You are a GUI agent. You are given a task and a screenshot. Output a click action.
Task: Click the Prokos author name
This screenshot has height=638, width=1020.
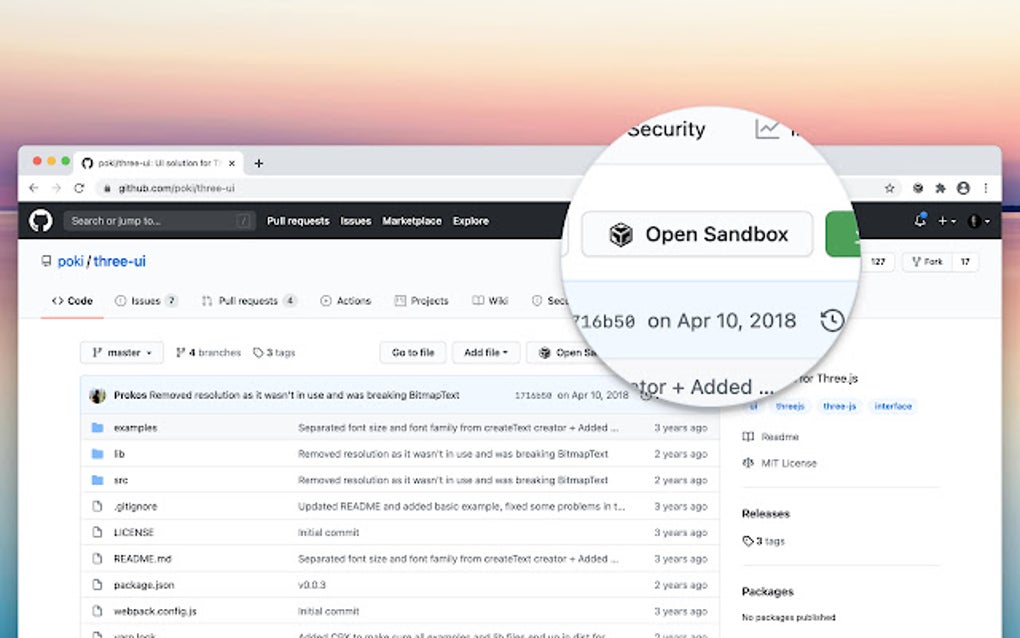click(130, 395)
